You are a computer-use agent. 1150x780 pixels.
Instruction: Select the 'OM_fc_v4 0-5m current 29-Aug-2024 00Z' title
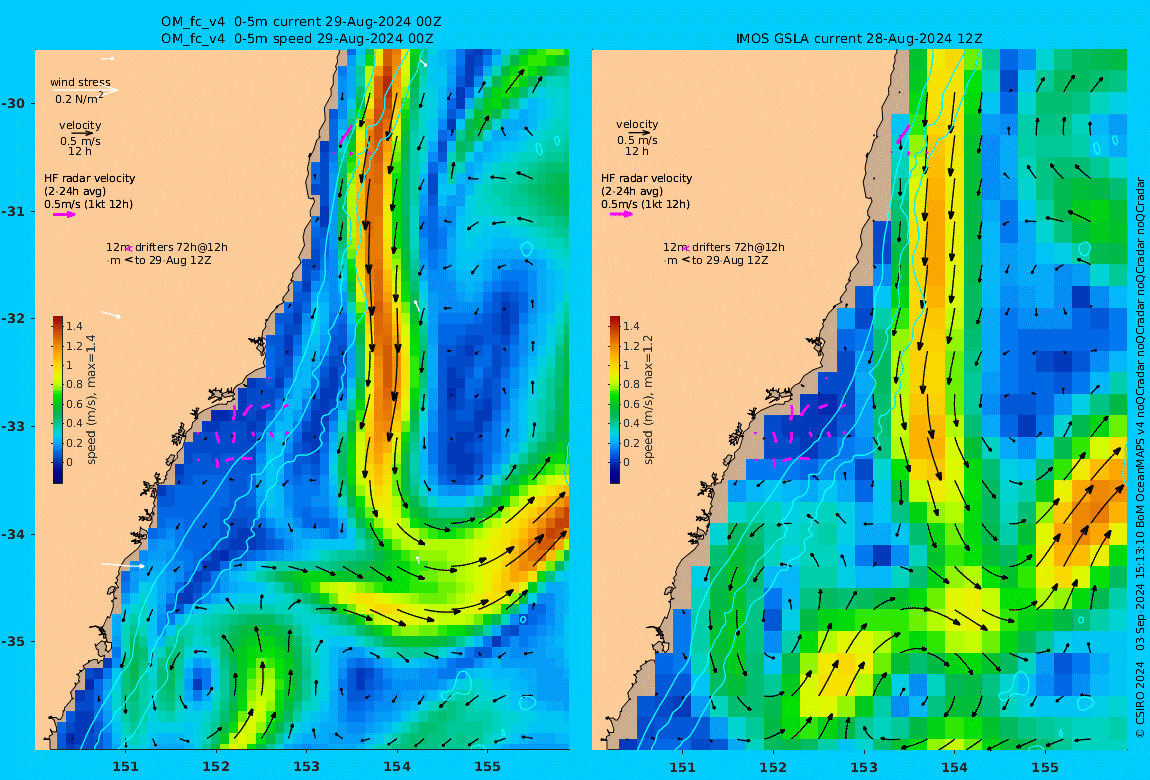301,22
